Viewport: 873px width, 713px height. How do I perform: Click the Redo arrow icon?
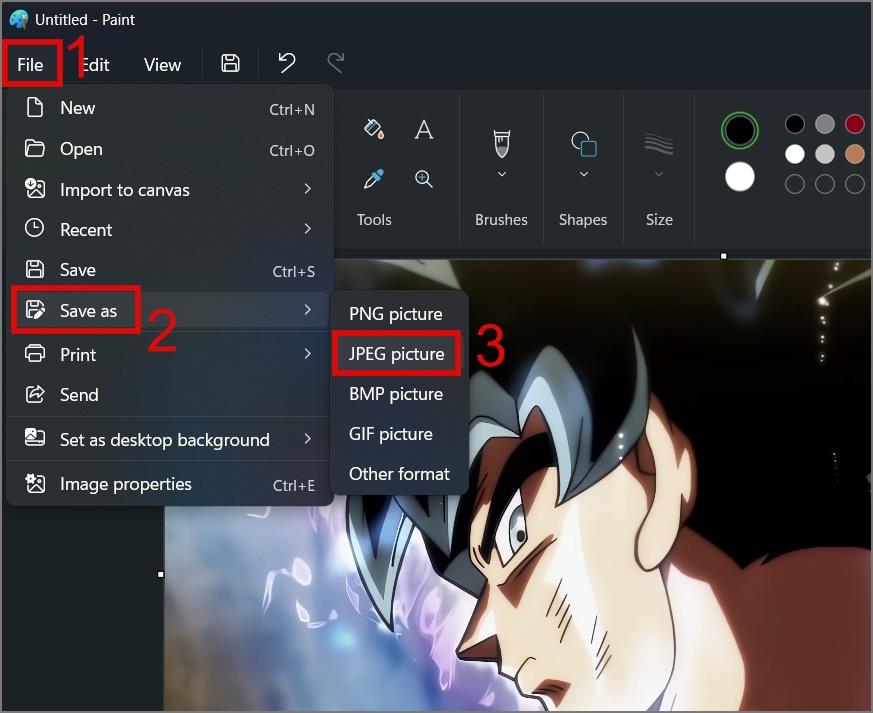[336, 63]
